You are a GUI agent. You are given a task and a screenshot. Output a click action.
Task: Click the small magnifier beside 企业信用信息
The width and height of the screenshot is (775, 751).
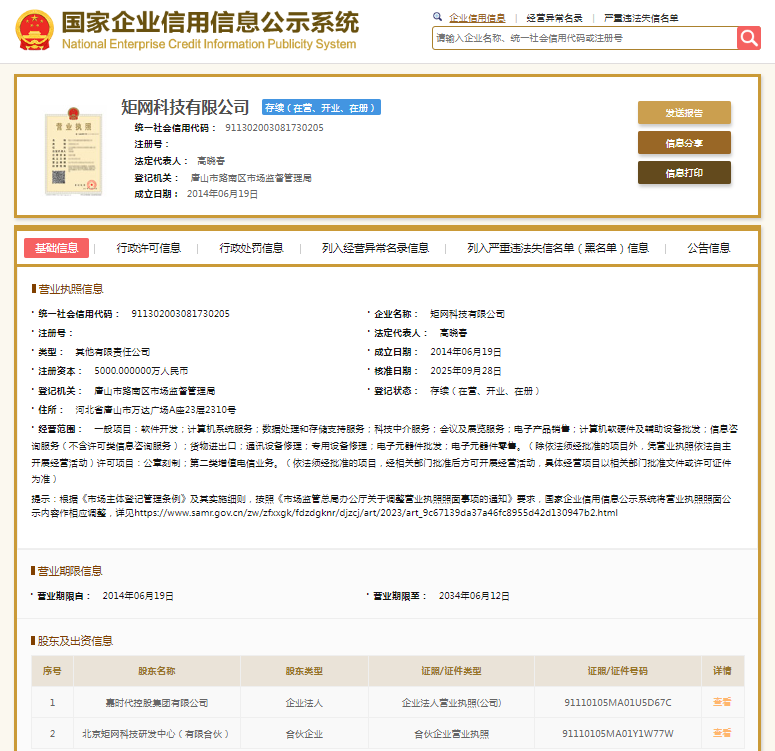pyautogui.click(x=437, y=17)
